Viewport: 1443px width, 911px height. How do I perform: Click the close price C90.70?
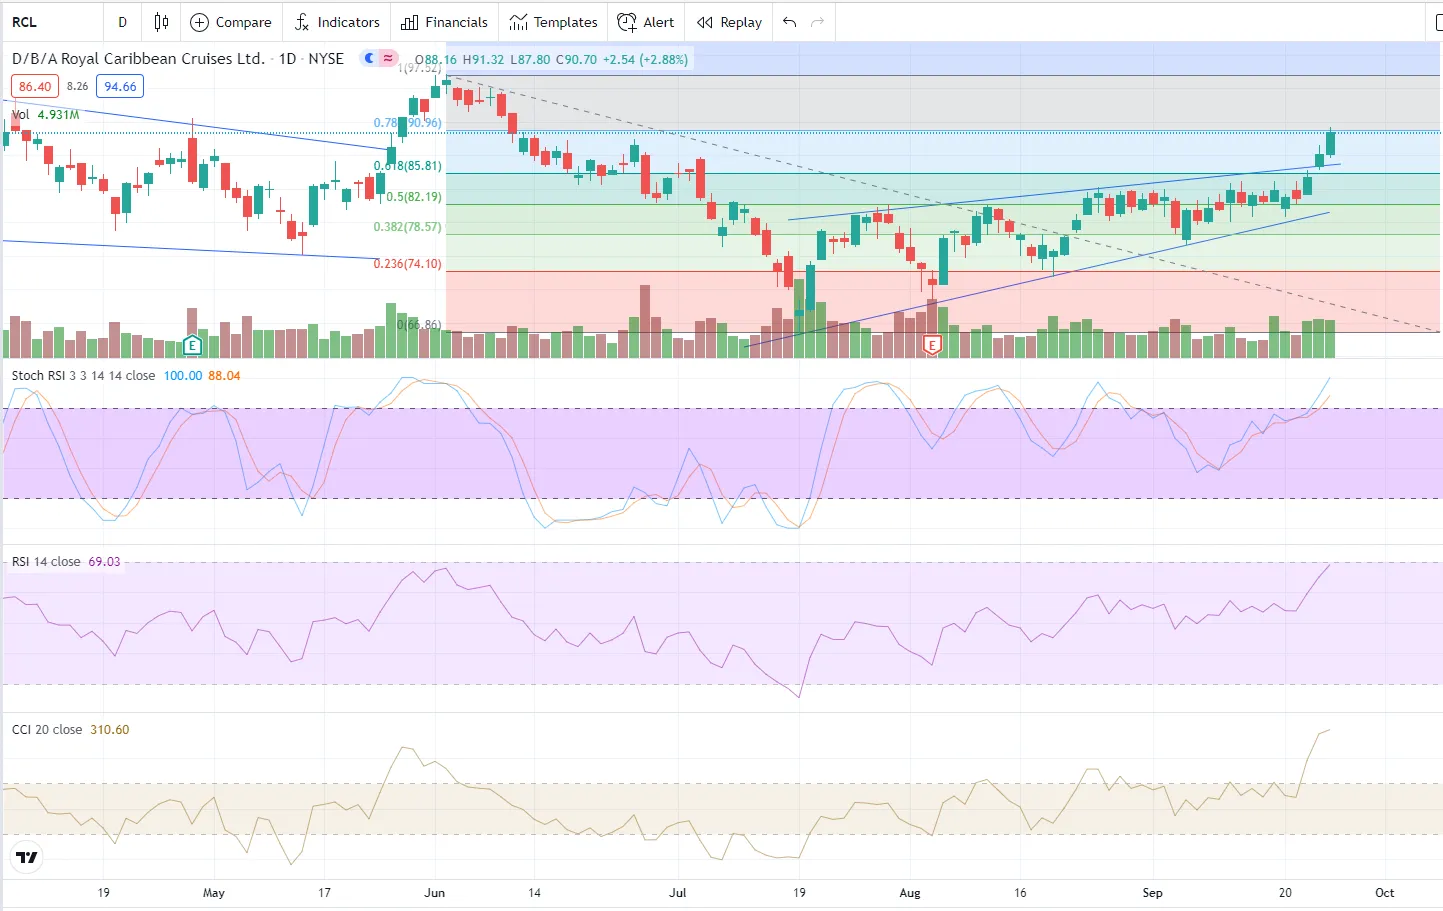pos(576,60)
